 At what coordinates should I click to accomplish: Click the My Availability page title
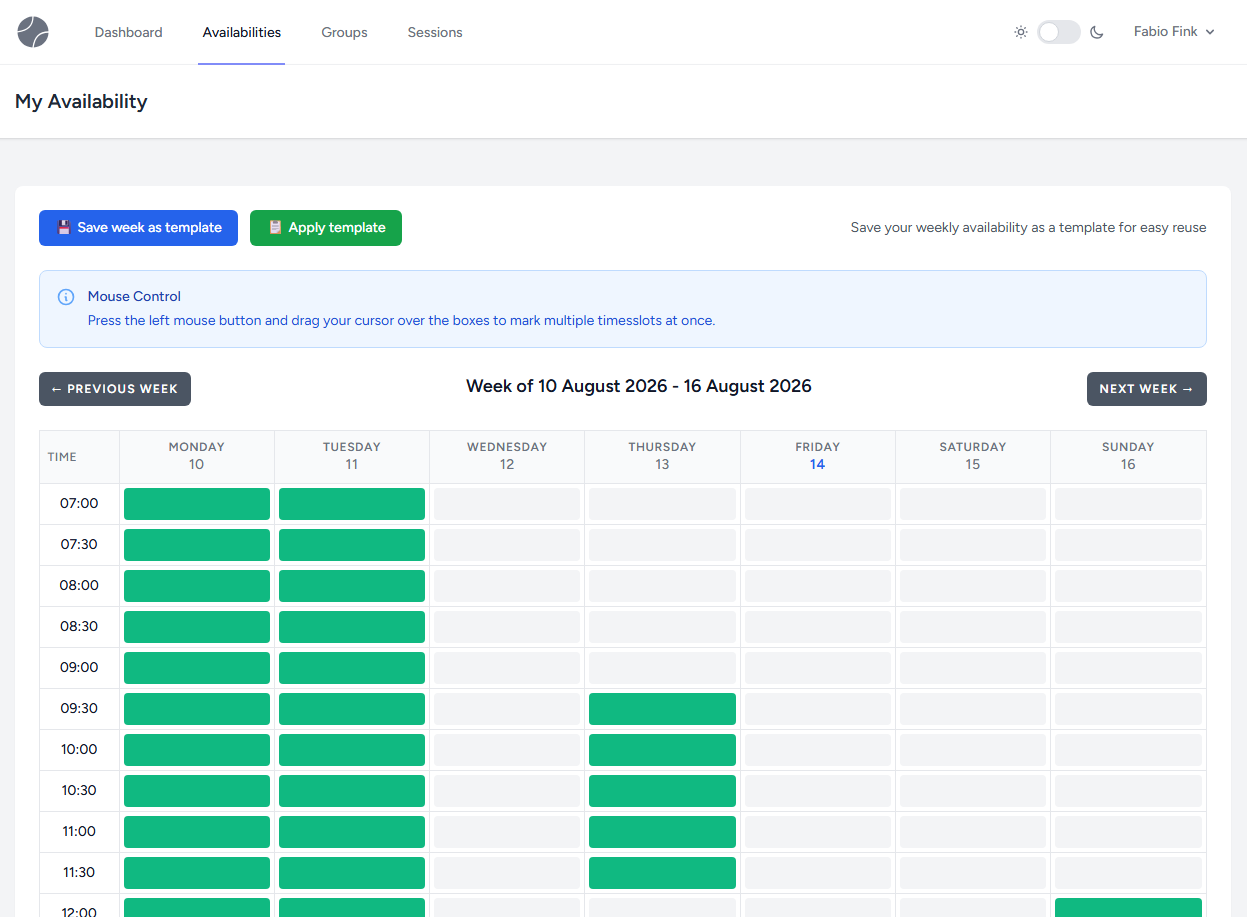point(81,102)
